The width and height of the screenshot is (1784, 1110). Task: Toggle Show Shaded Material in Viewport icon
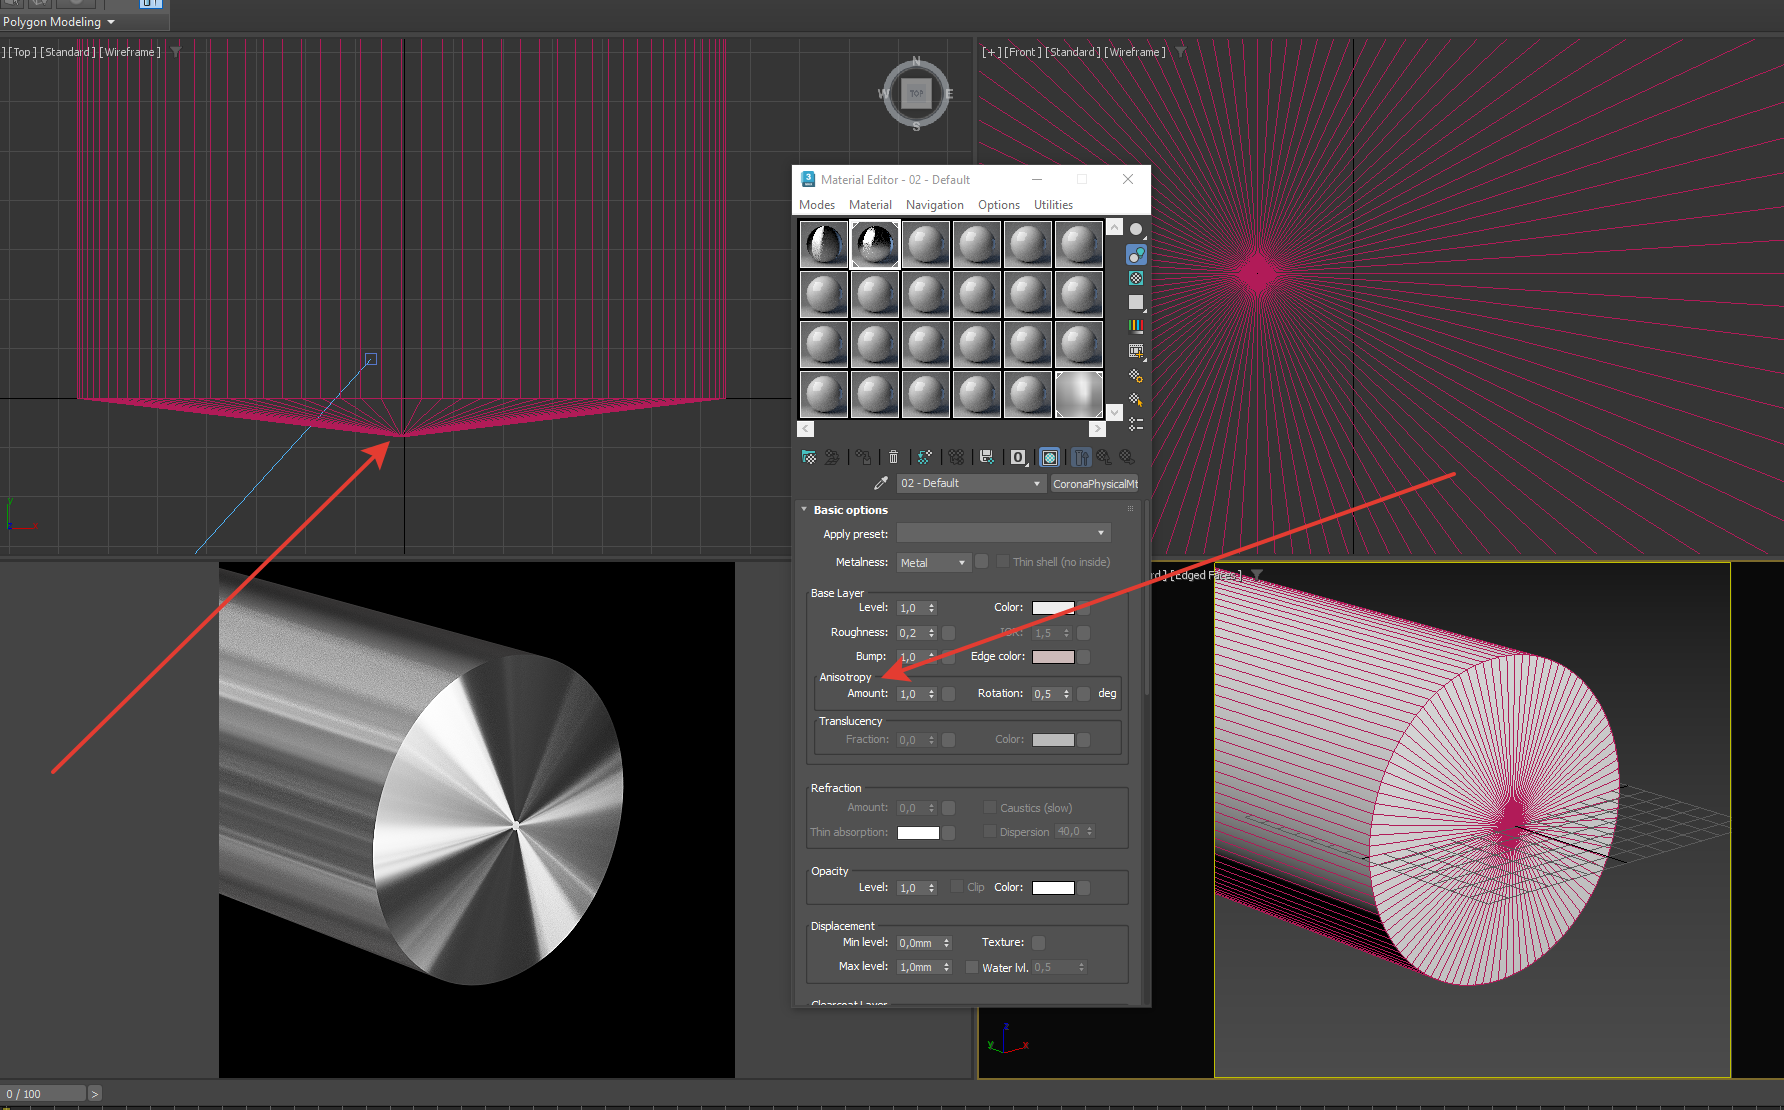[x=1050, y=457]
